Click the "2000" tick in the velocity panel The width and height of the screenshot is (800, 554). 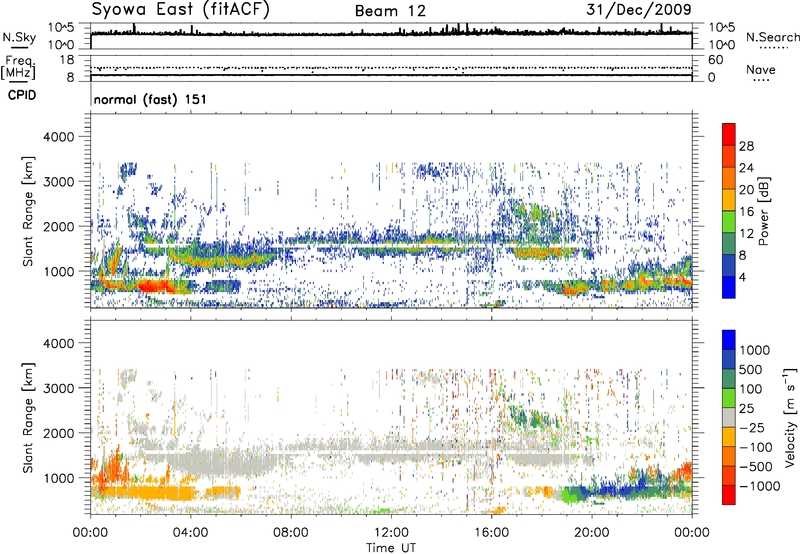58,433
